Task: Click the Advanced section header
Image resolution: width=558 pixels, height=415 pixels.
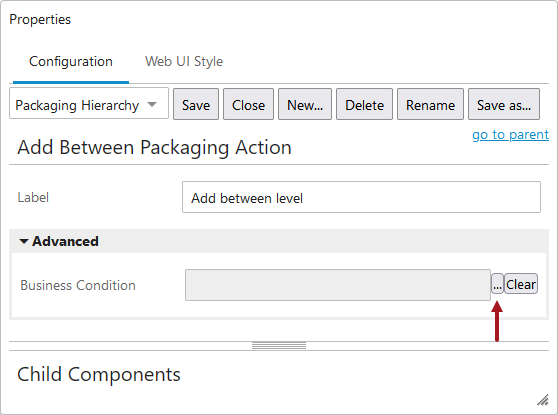Action: (279, 241)
